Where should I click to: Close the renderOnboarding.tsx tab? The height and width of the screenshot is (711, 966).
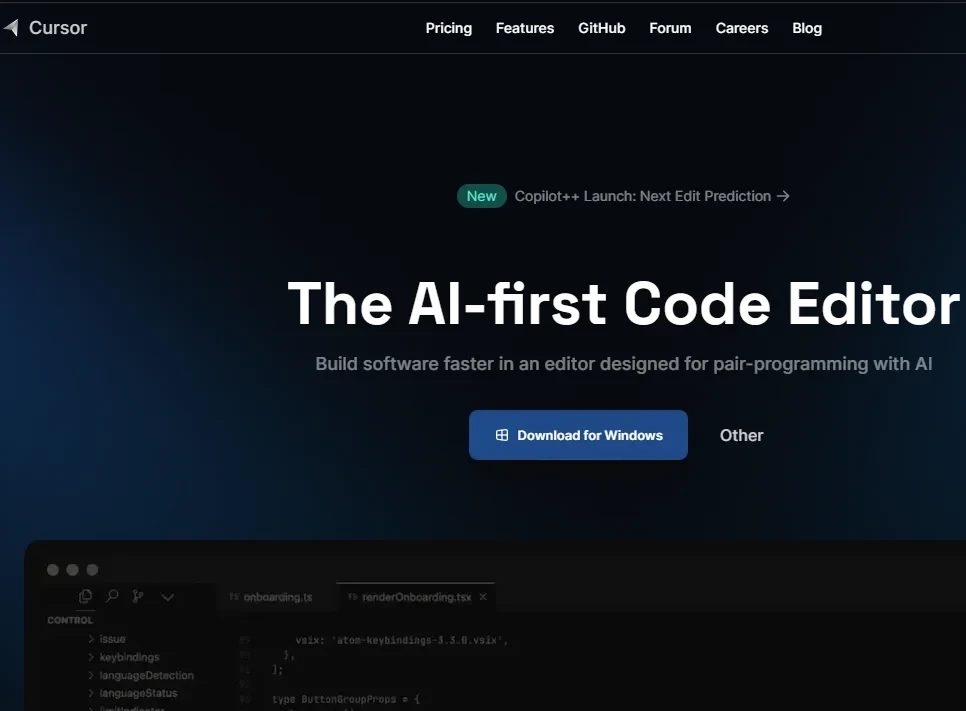coord(483,596)
